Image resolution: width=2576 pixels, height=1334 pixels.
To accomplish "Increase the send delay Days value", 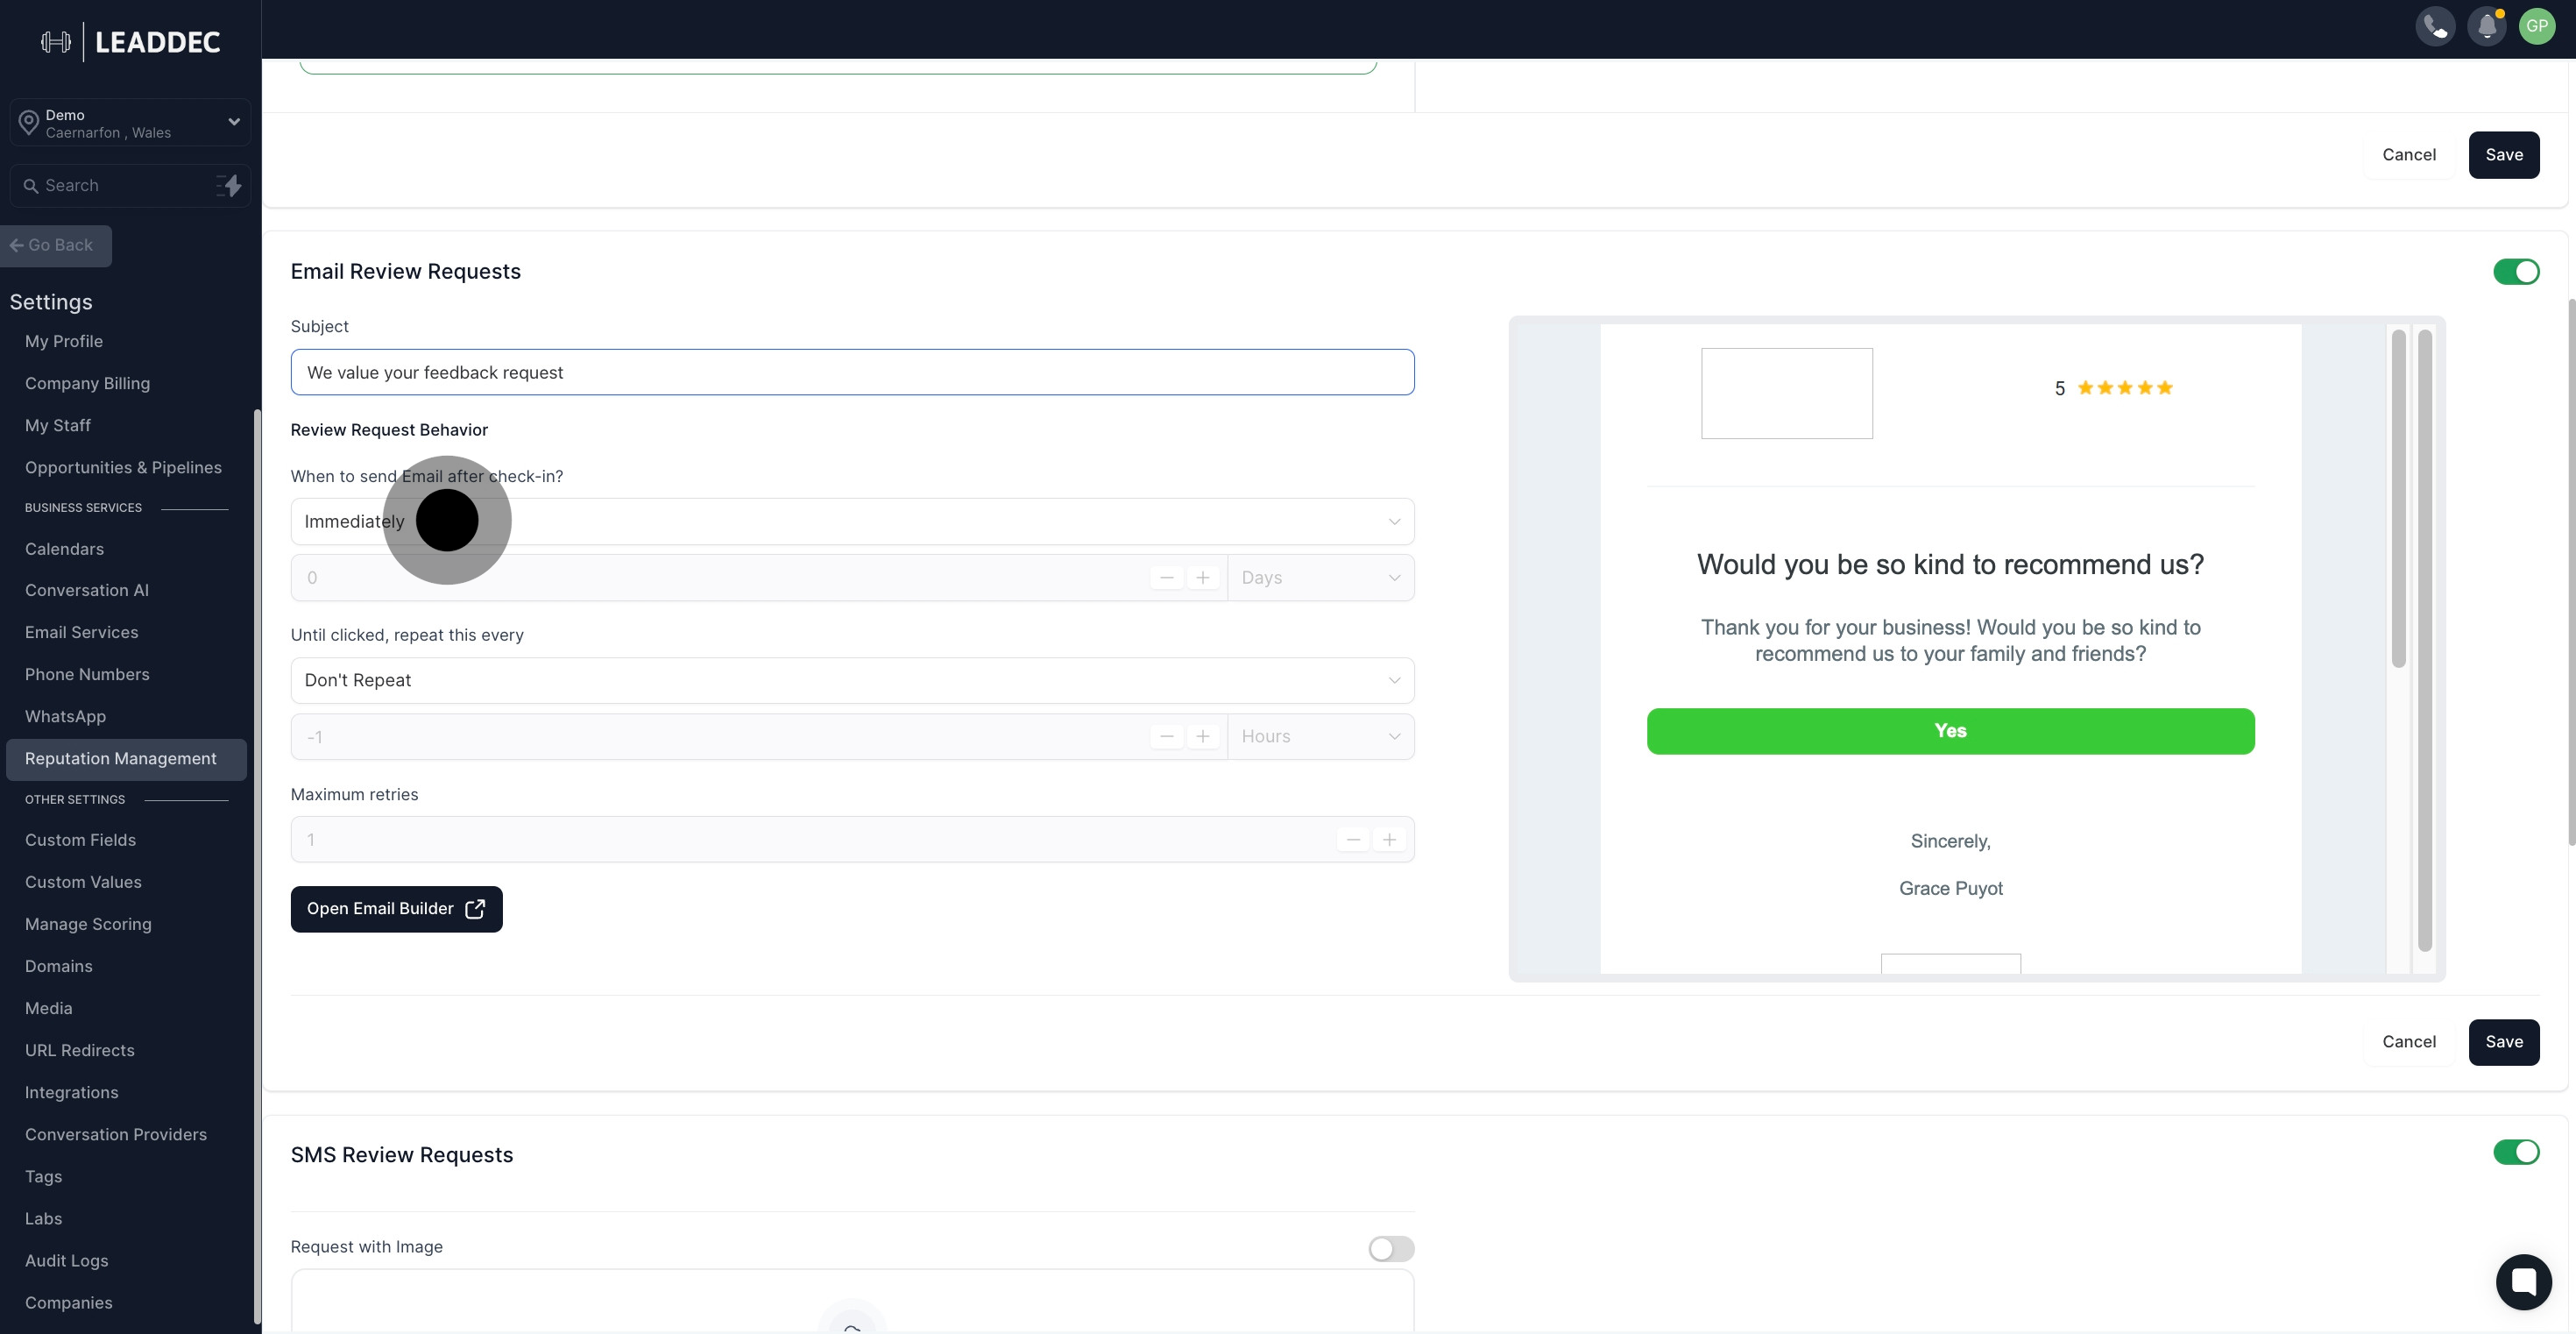I will (x=1203, y=578).
